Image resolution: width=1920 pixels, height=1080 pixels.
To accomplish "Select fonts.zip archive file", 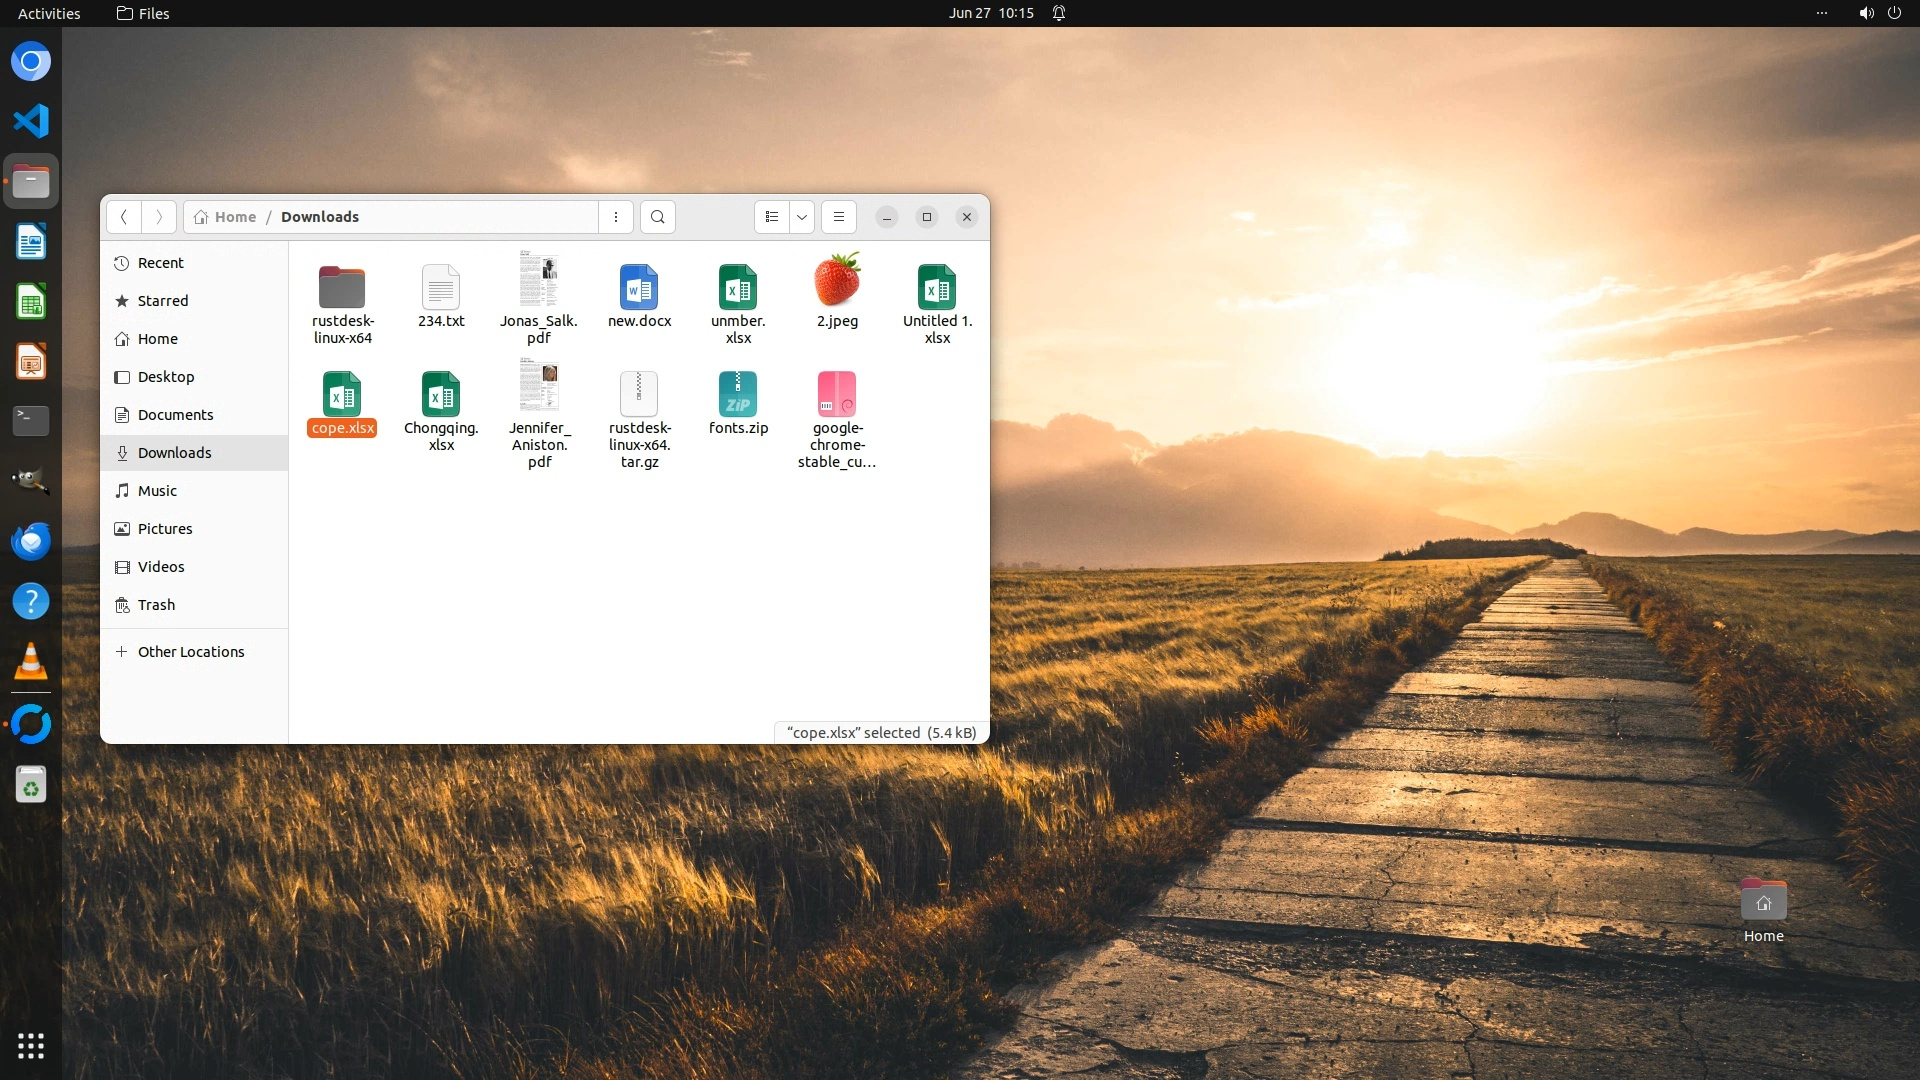I will 738,395.
